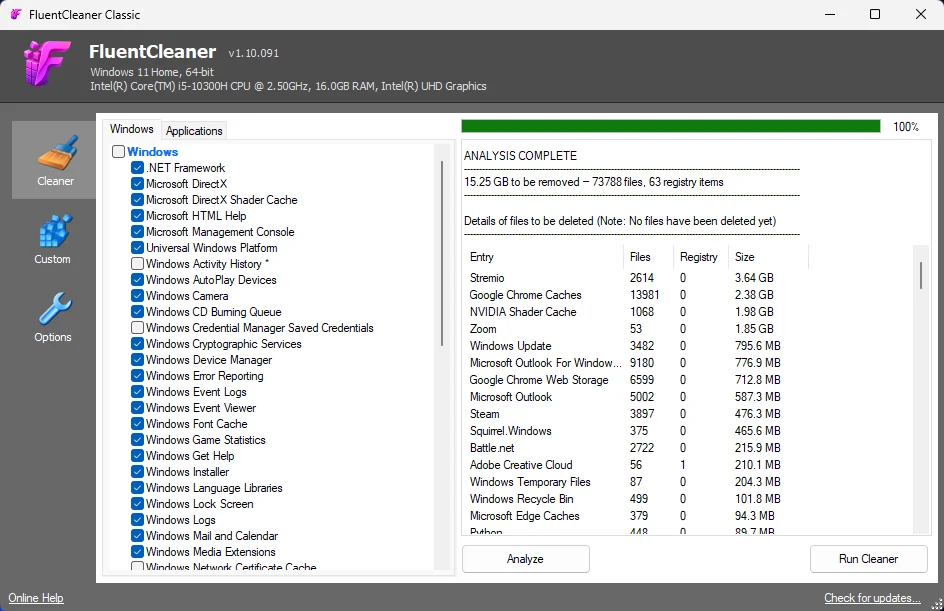The image size is (944, 611).
Task: Click the Windows Media Extensions item label
Action: (x=210, y=552)
